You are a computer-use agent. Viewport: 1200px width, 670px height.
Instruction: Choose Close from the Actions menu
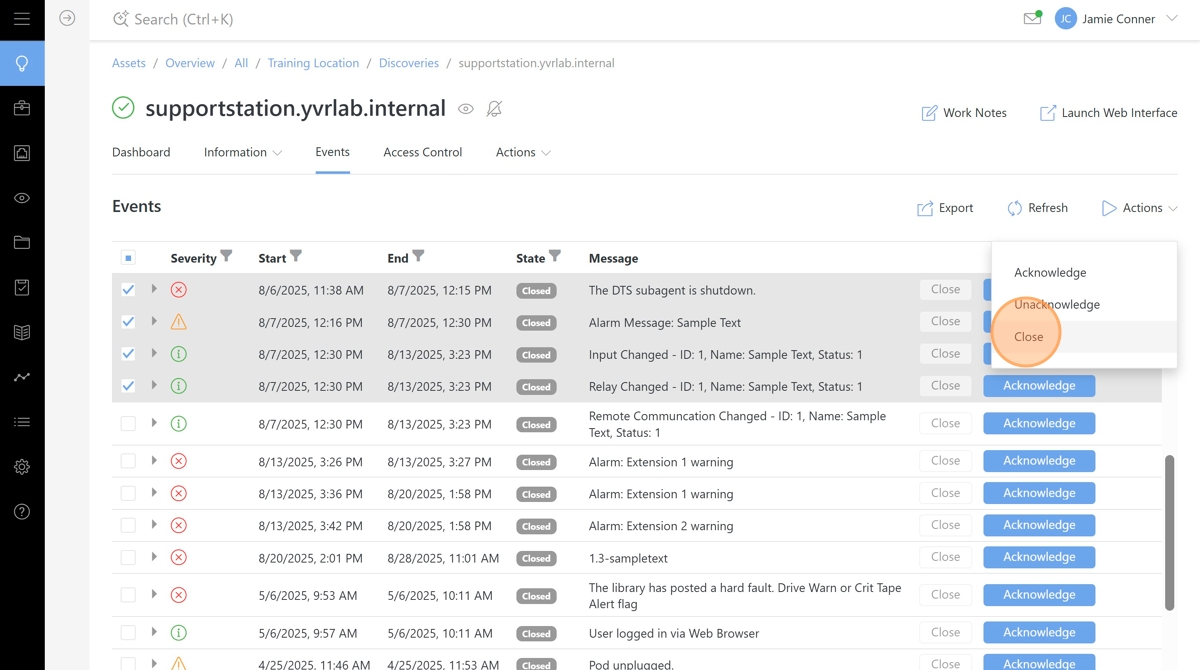point(1028,337)
